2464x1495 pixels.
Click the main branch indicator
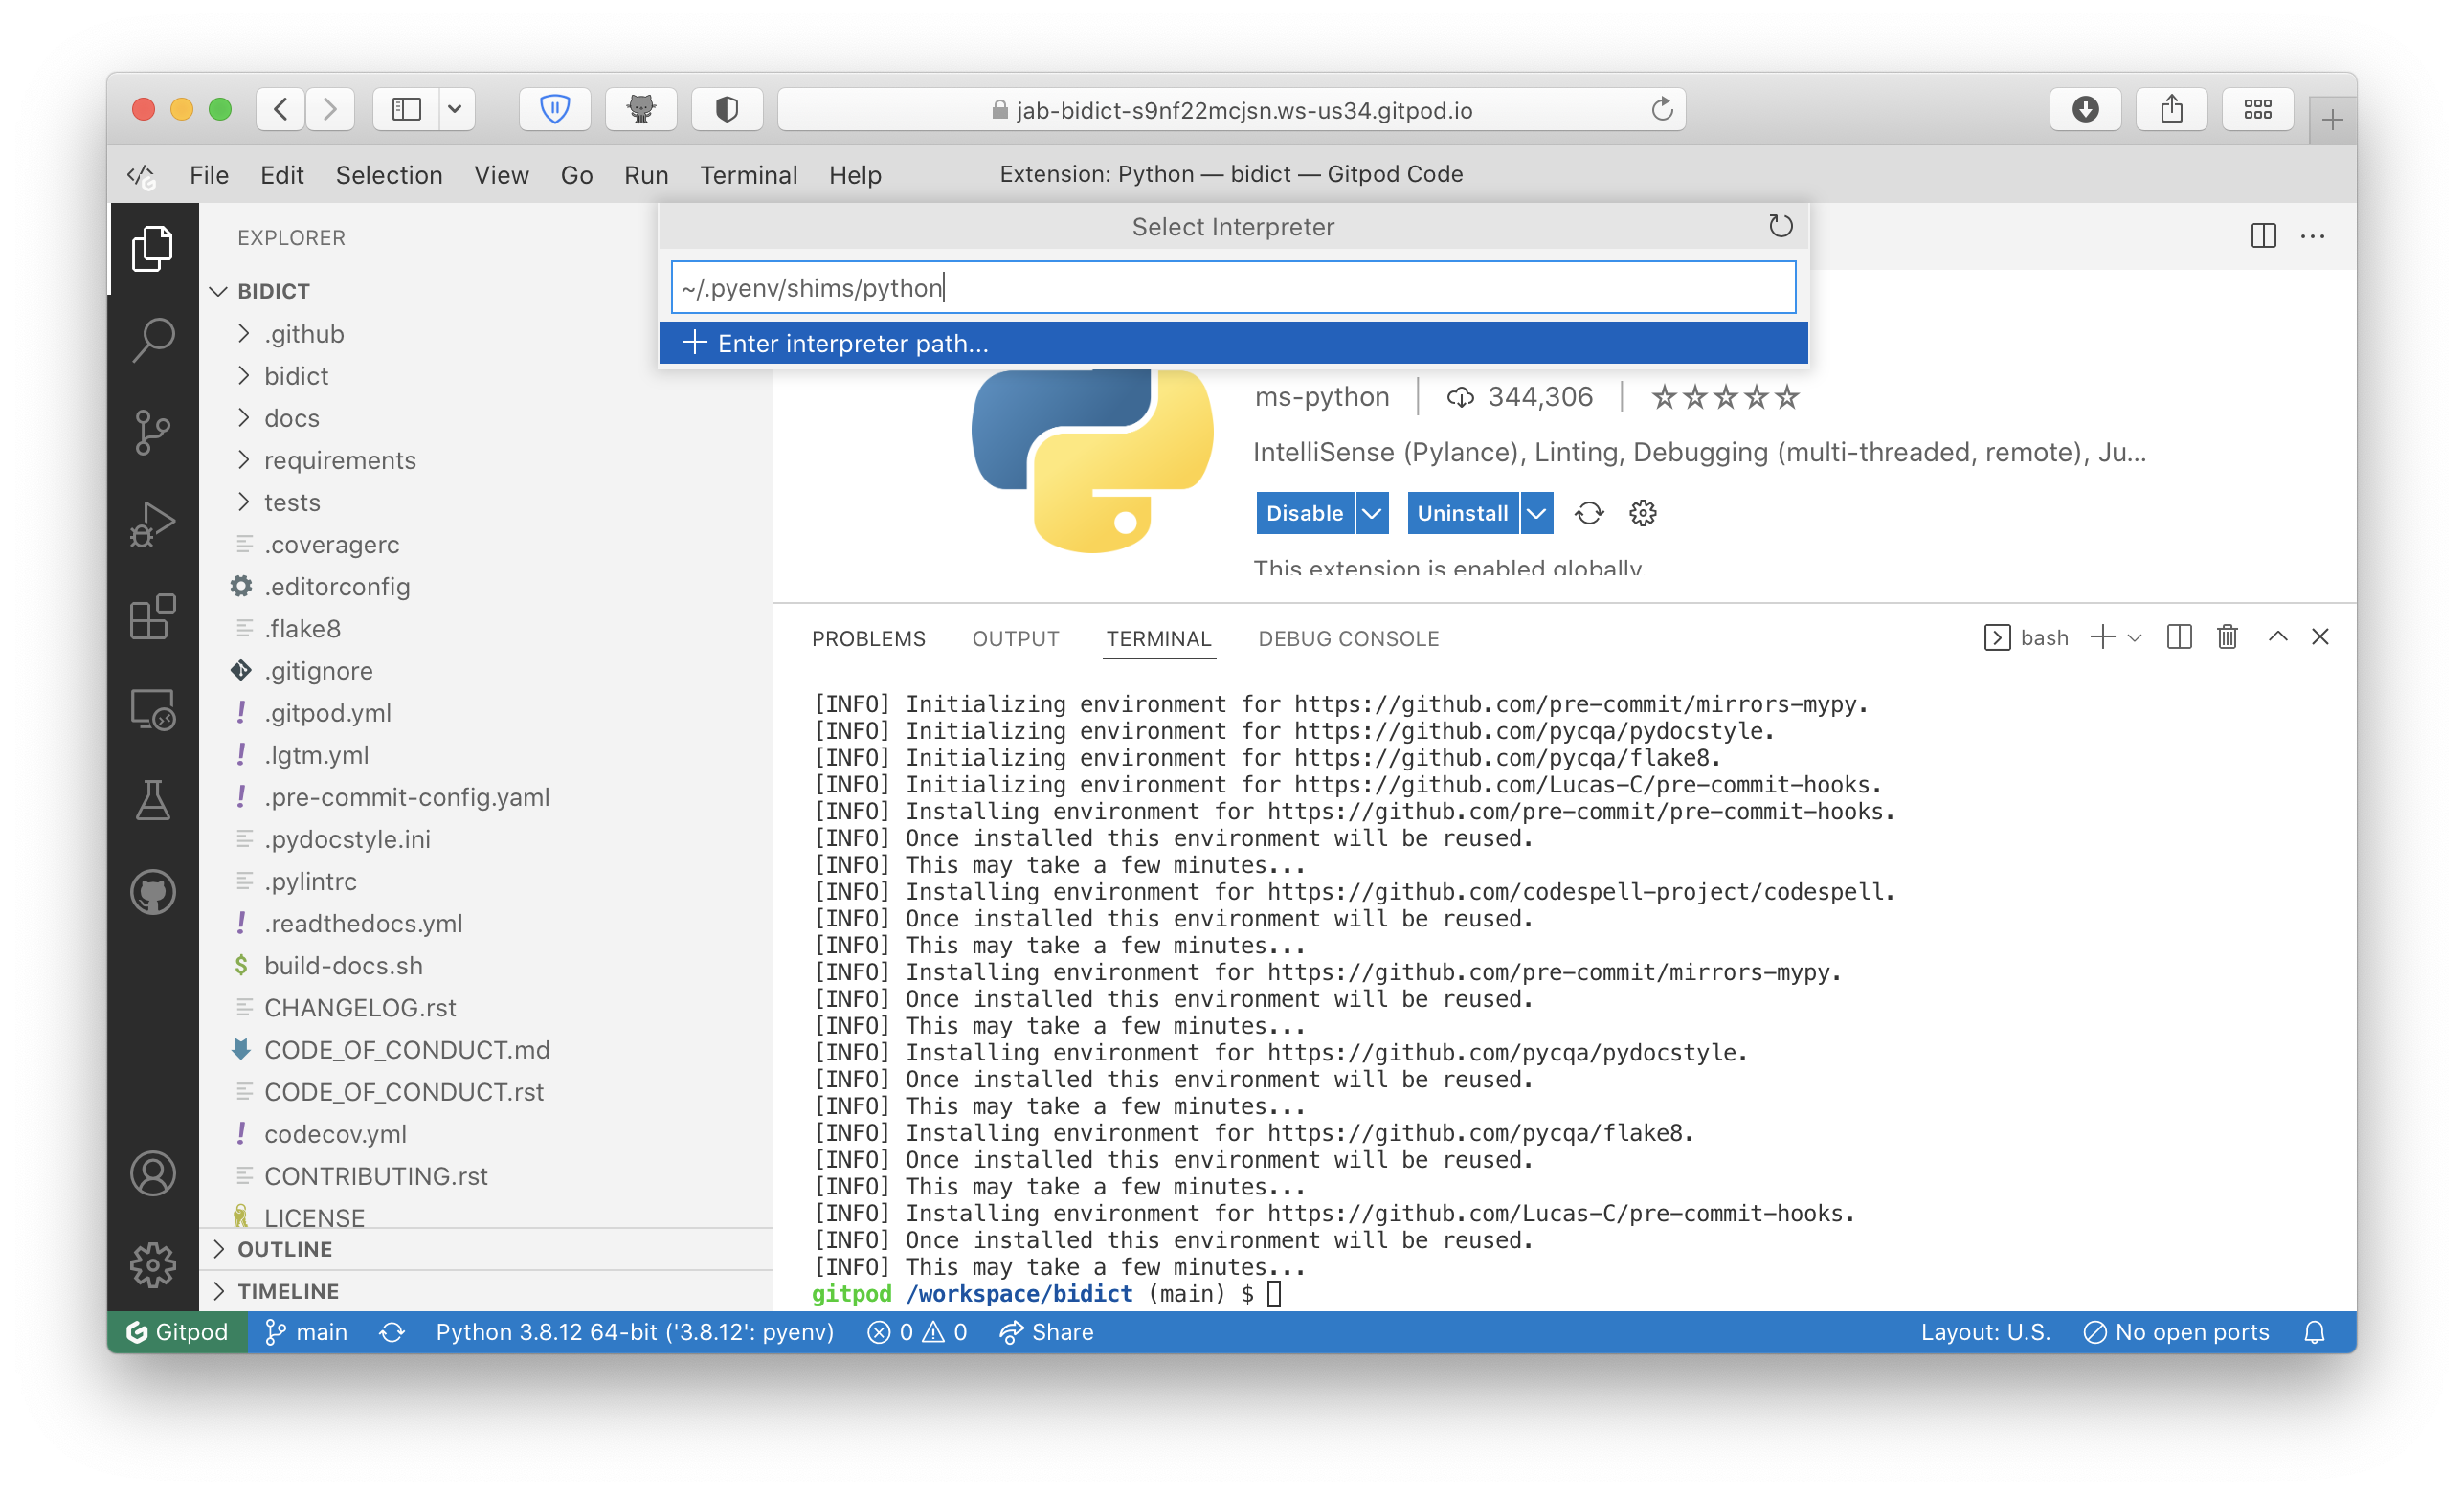pos(306,1332)
